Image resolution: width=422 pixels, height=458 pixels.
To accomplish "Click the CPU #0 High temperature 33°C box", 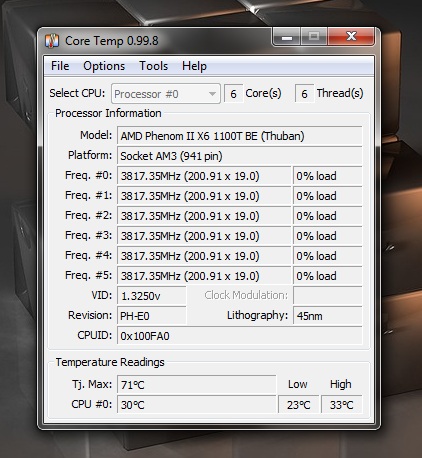I will tap(342, 405).
